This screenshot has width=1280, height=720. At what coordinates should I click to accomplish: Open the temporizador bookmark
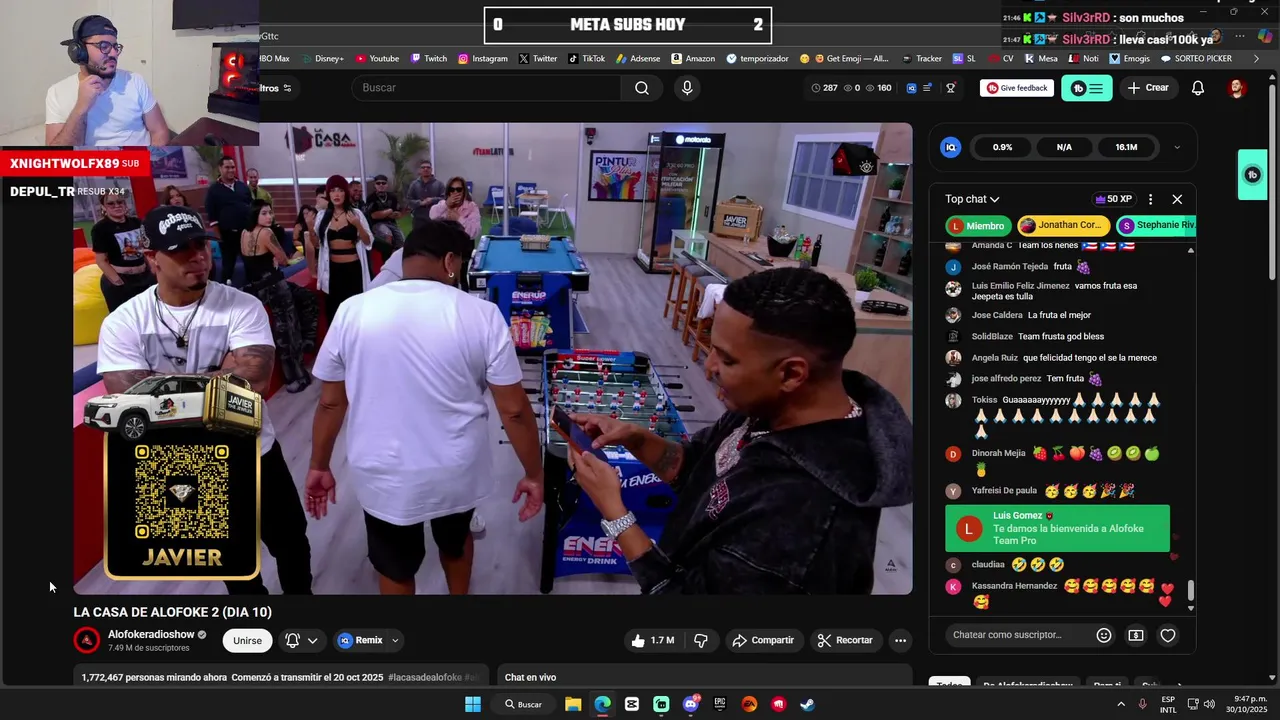[x=758, y=58]
